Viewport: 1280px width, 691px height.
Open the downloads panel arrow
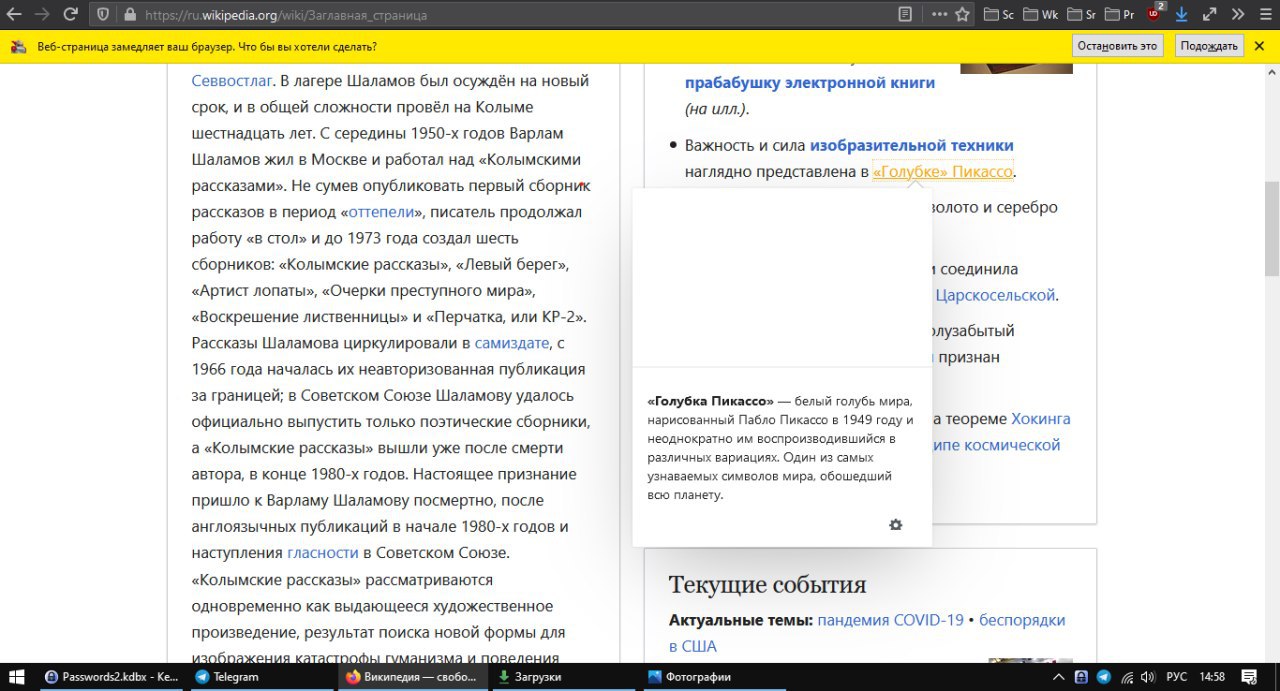coord(1182,14)
